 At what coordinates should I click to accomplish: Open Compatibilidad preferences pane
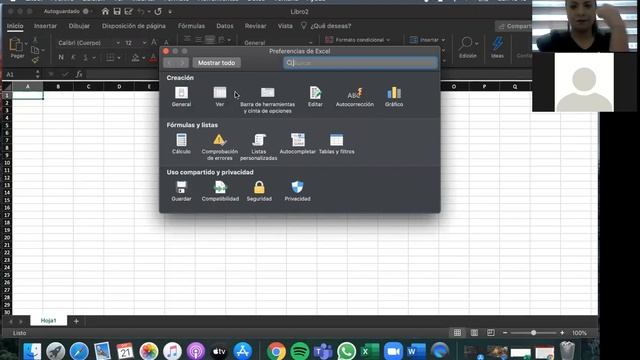click(220, 191)
